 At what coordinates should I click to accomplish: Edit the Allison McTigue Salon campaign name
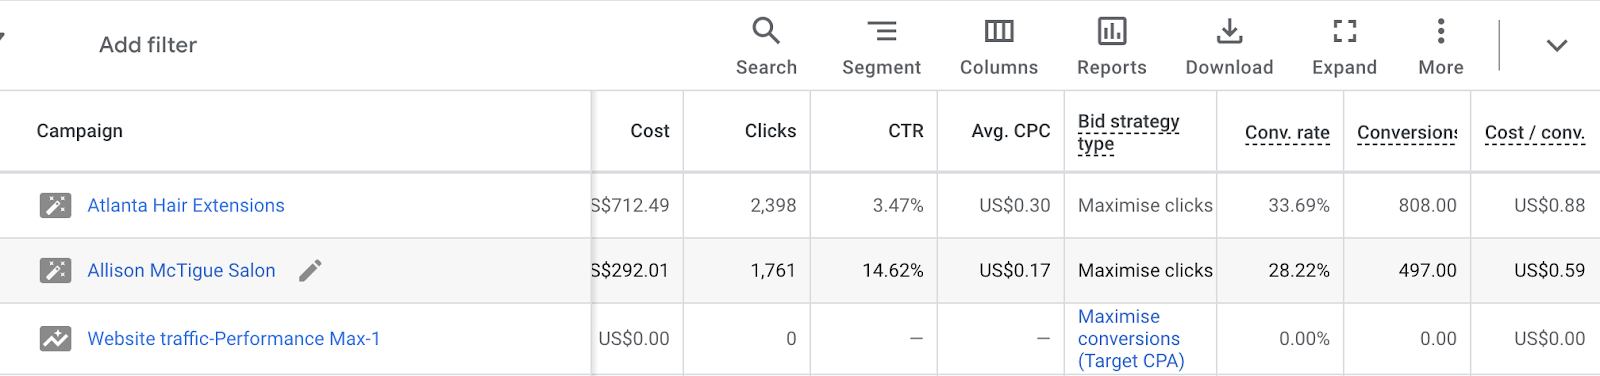(310, 270)
